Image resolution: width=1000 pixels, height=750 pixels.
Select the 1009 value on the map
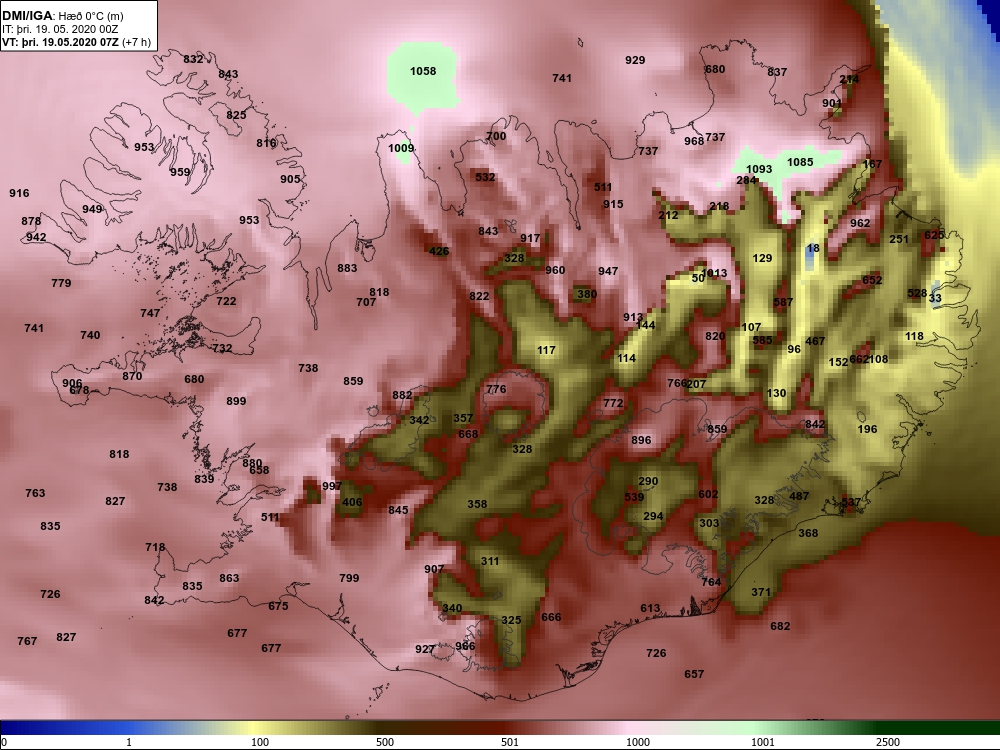click(401, 148)
